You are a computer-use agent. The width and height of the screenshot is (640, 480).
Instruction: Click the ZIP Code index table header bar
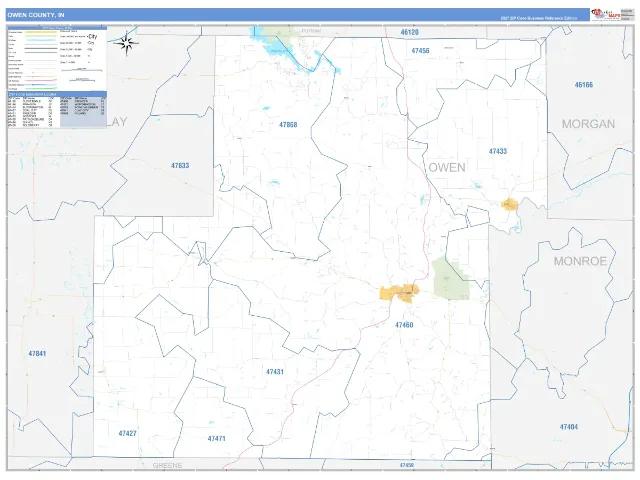(x=57, y=94)
